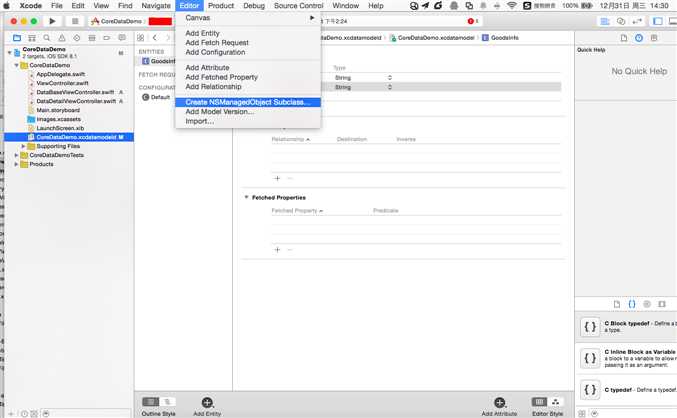The width and height of the screenshot is (677, 418).
Task: Select the Standard editor icon
Action: coord(605,21)
